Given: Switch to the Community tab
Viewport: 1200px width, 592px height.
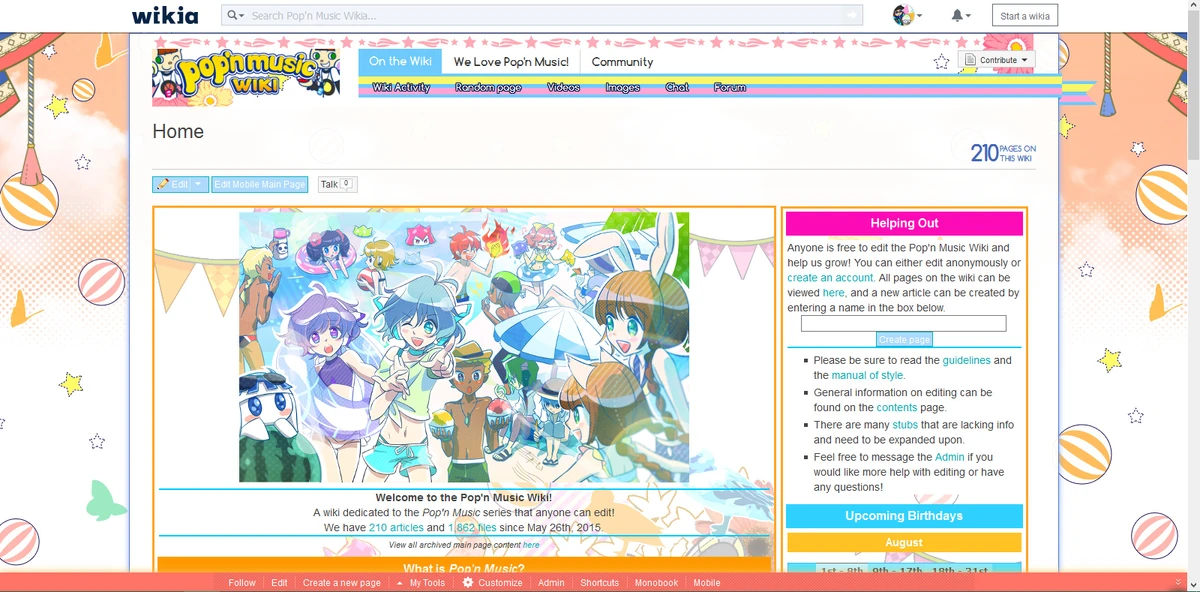Looking at the screenshot, I should click(x=622, y=61).
